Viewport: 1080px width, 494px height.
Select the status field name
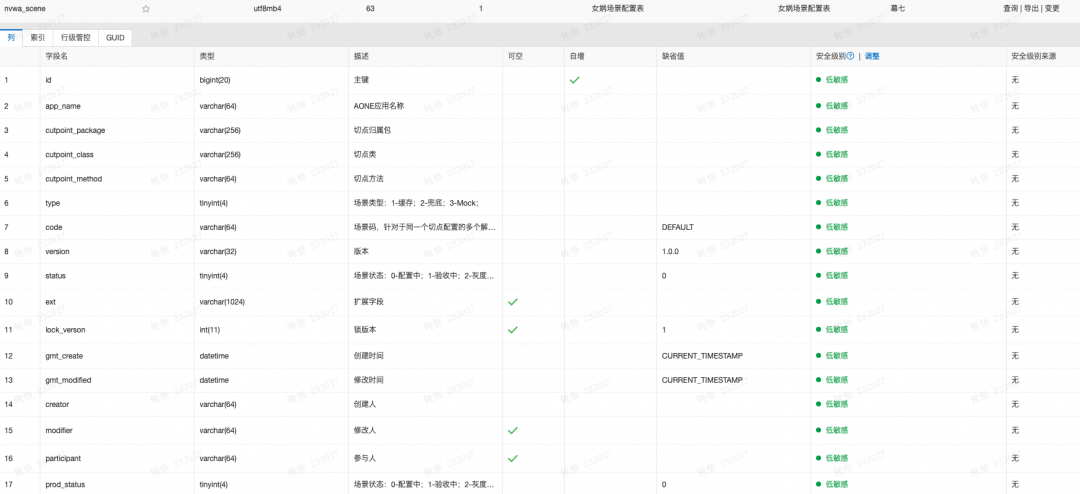[56, 276]
